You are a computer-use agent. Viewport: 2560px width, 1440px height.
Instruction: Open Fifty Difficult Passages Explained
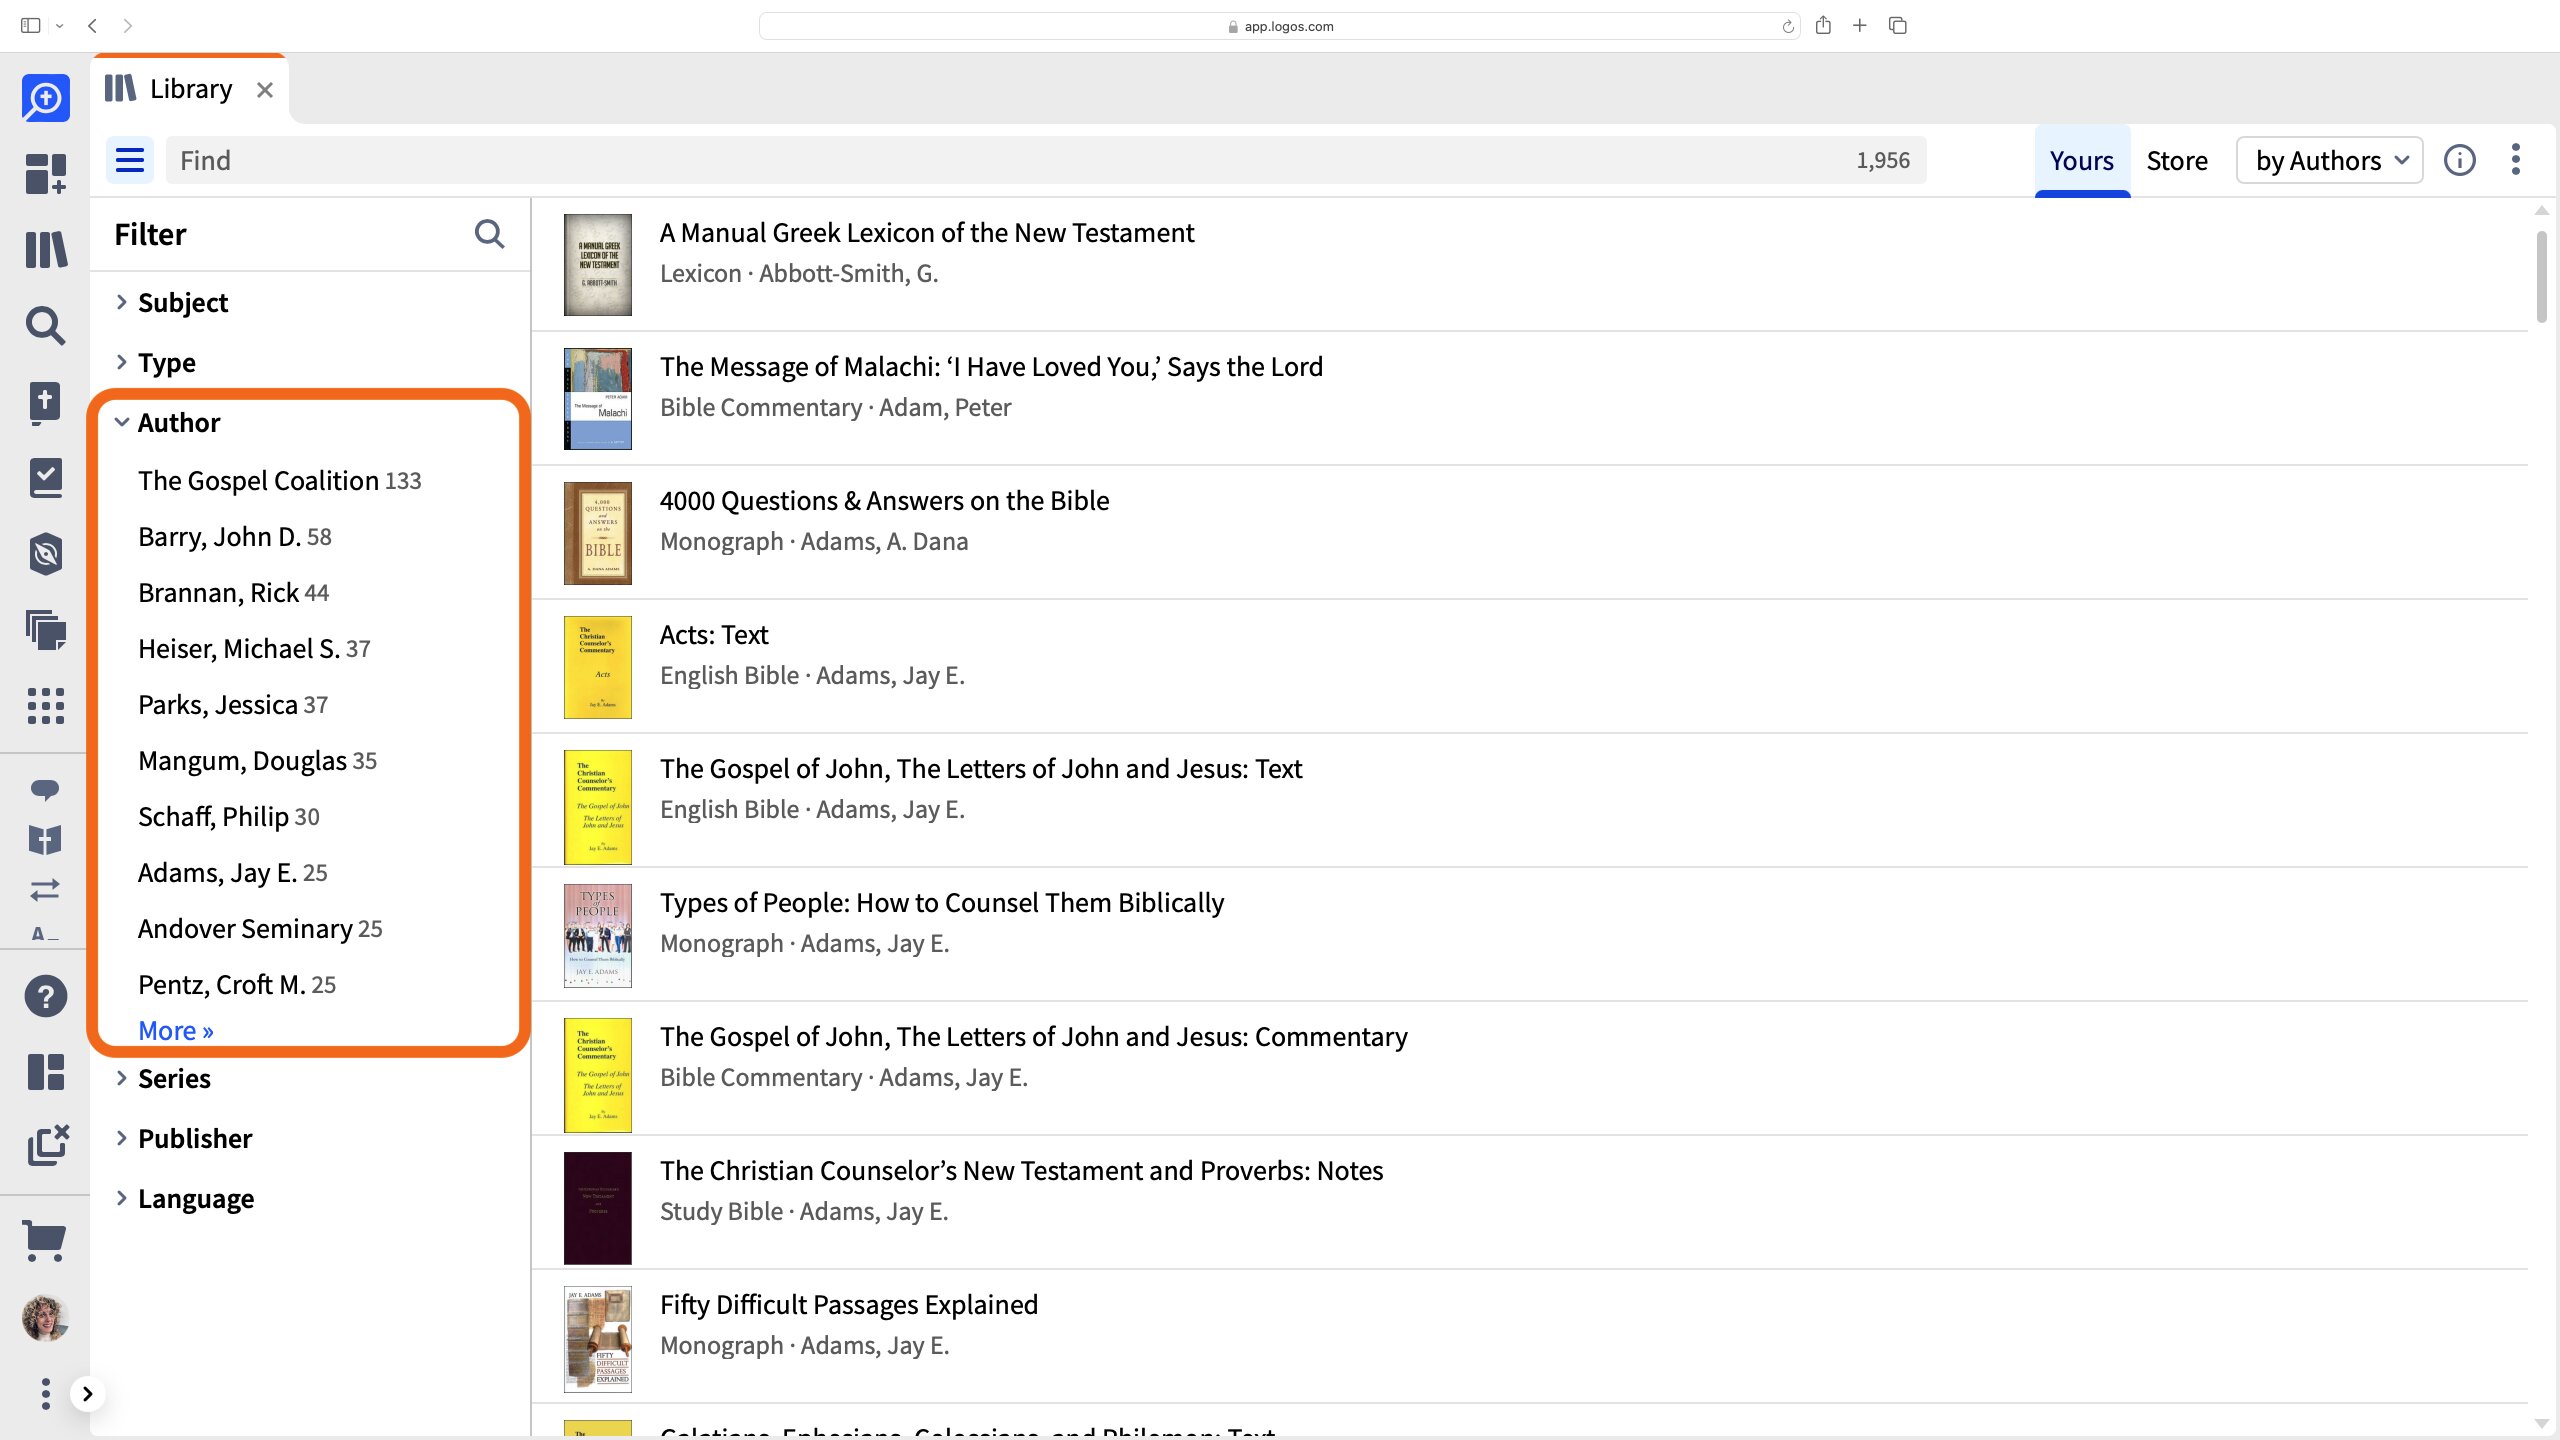click(848, 1304)
